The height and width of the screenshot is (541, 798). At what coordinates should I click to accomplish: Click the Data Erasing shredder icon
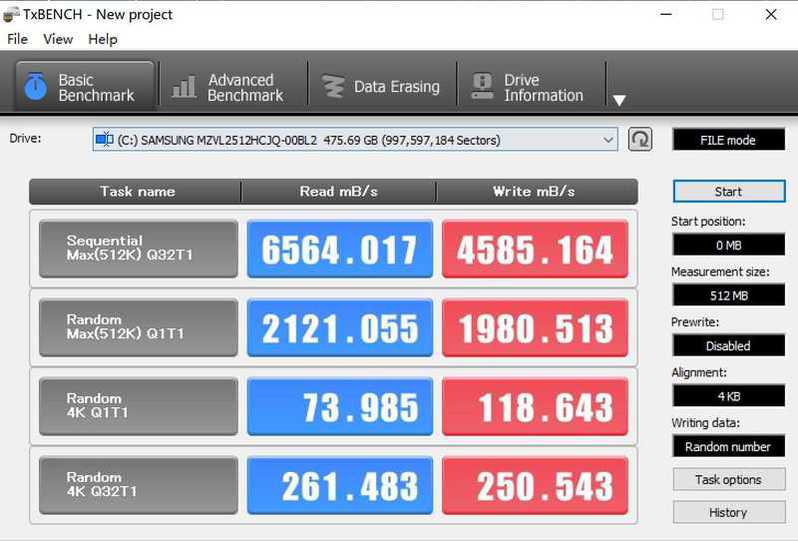click(333, 87)
